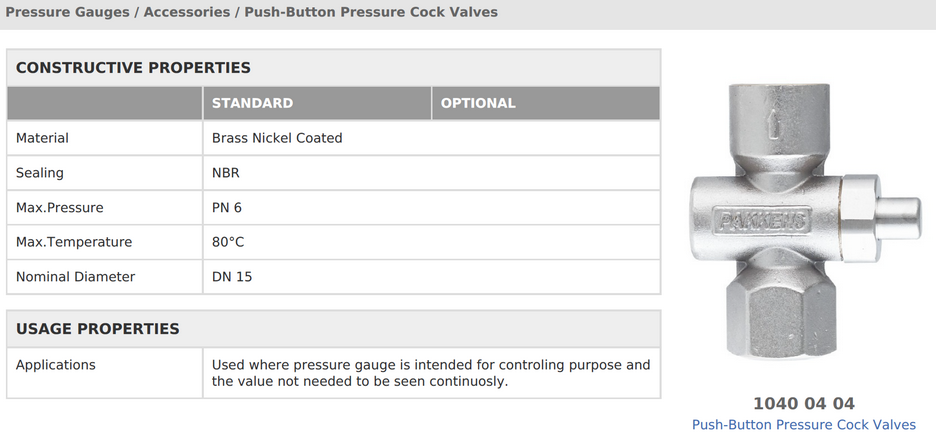Click the Sealing row label
This screenshot has width=936, height=444.
point(39,173)
